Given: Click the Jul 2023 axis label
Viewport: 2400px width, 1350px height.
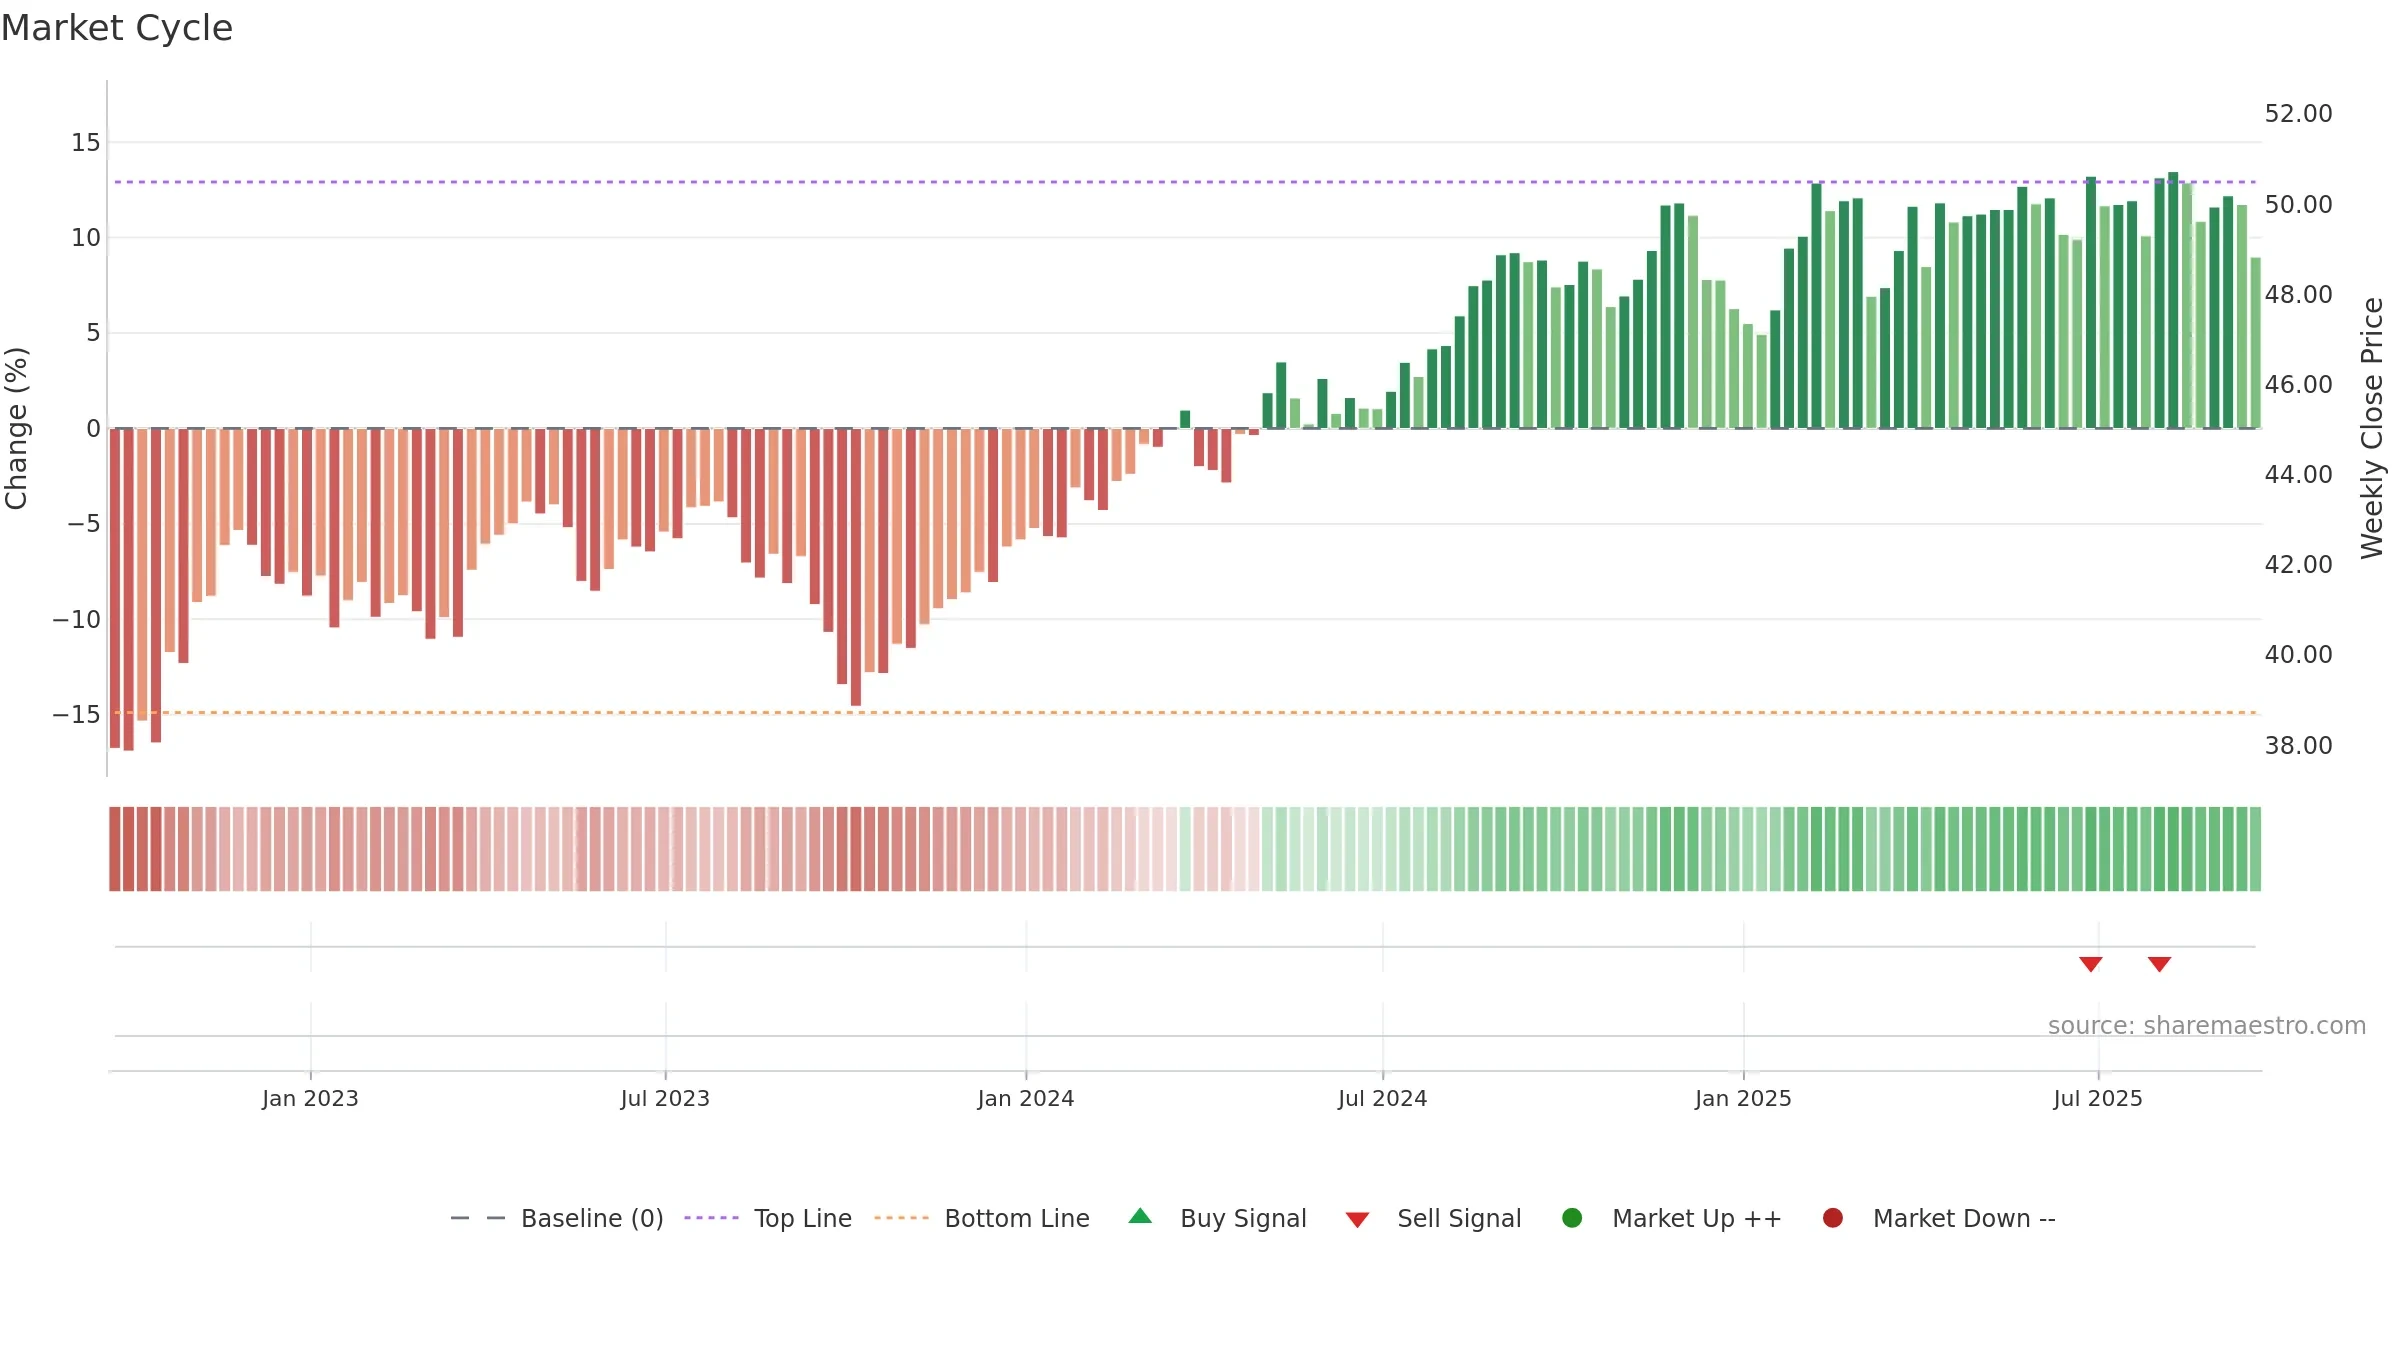Looking at the screenshot, I should [x=665, y=1099].
